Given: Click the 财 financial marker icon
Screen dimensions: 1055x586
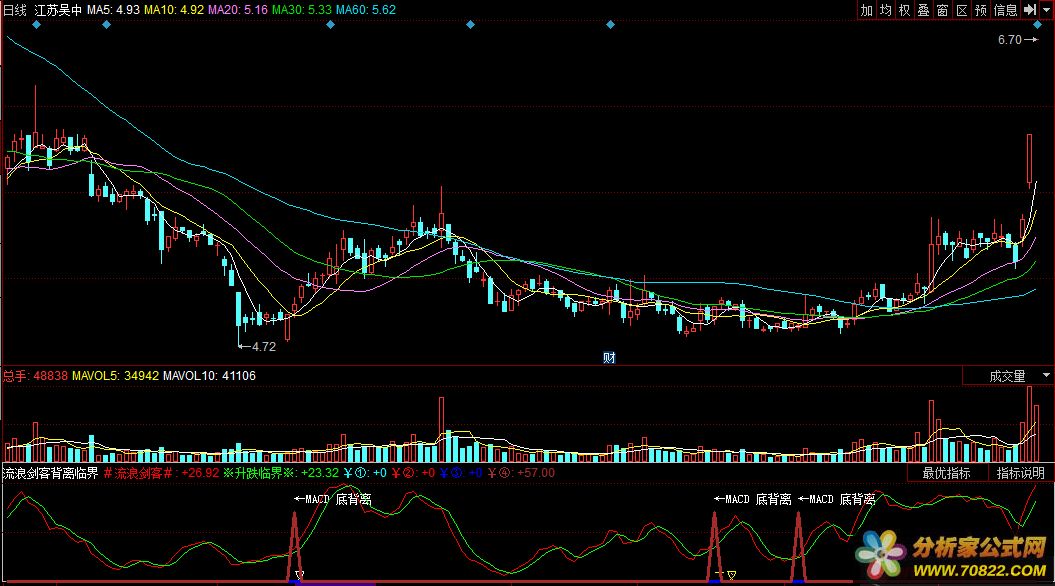Looking at the screenshot, I should pyautogui.click(x=609, y=358).
